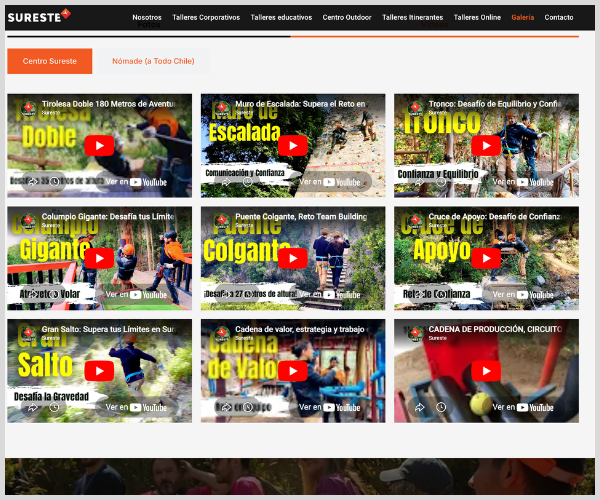The width and height of the screenshot is (600, 500).
Task: Open Cadena de valor video title link
Action: 300,328
